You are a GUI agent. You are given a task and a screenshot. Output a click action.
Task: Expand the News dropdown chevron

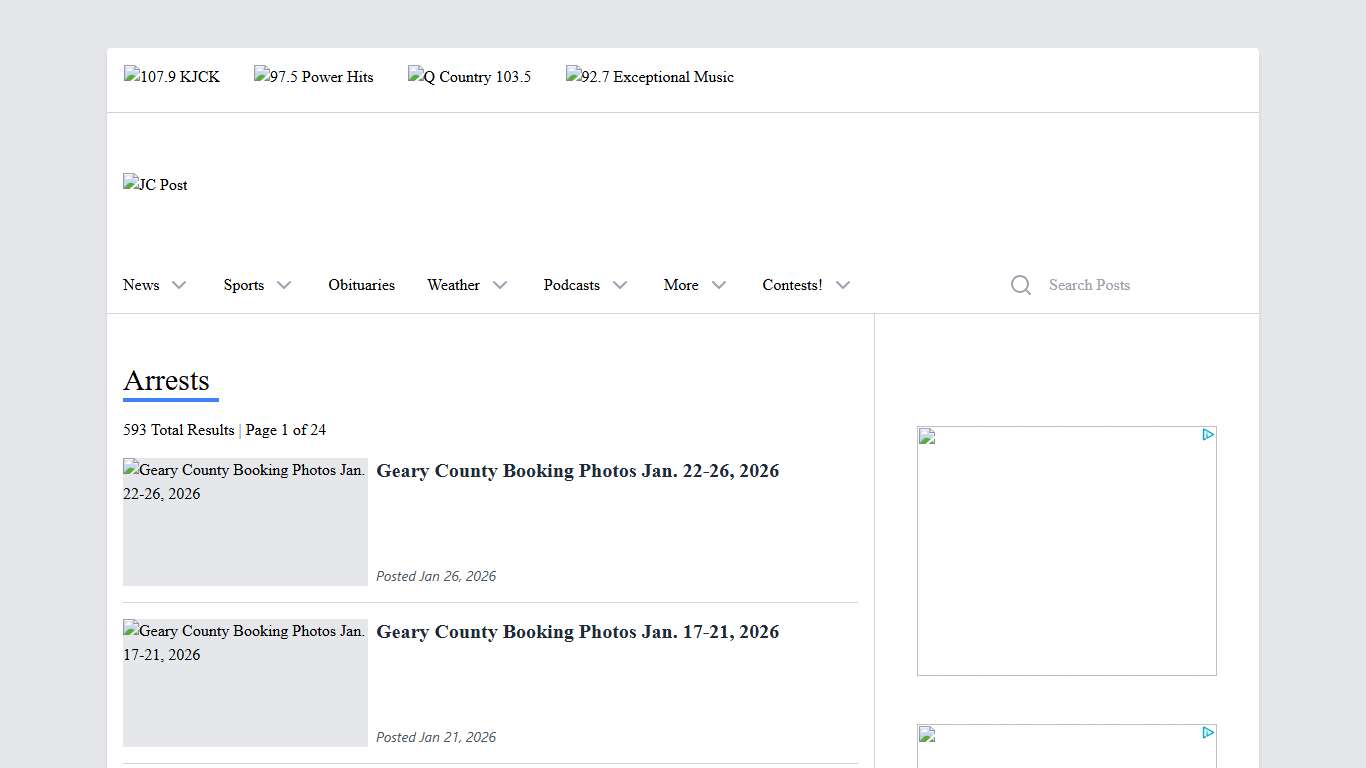pyautogui.click(x=179, y=285)
